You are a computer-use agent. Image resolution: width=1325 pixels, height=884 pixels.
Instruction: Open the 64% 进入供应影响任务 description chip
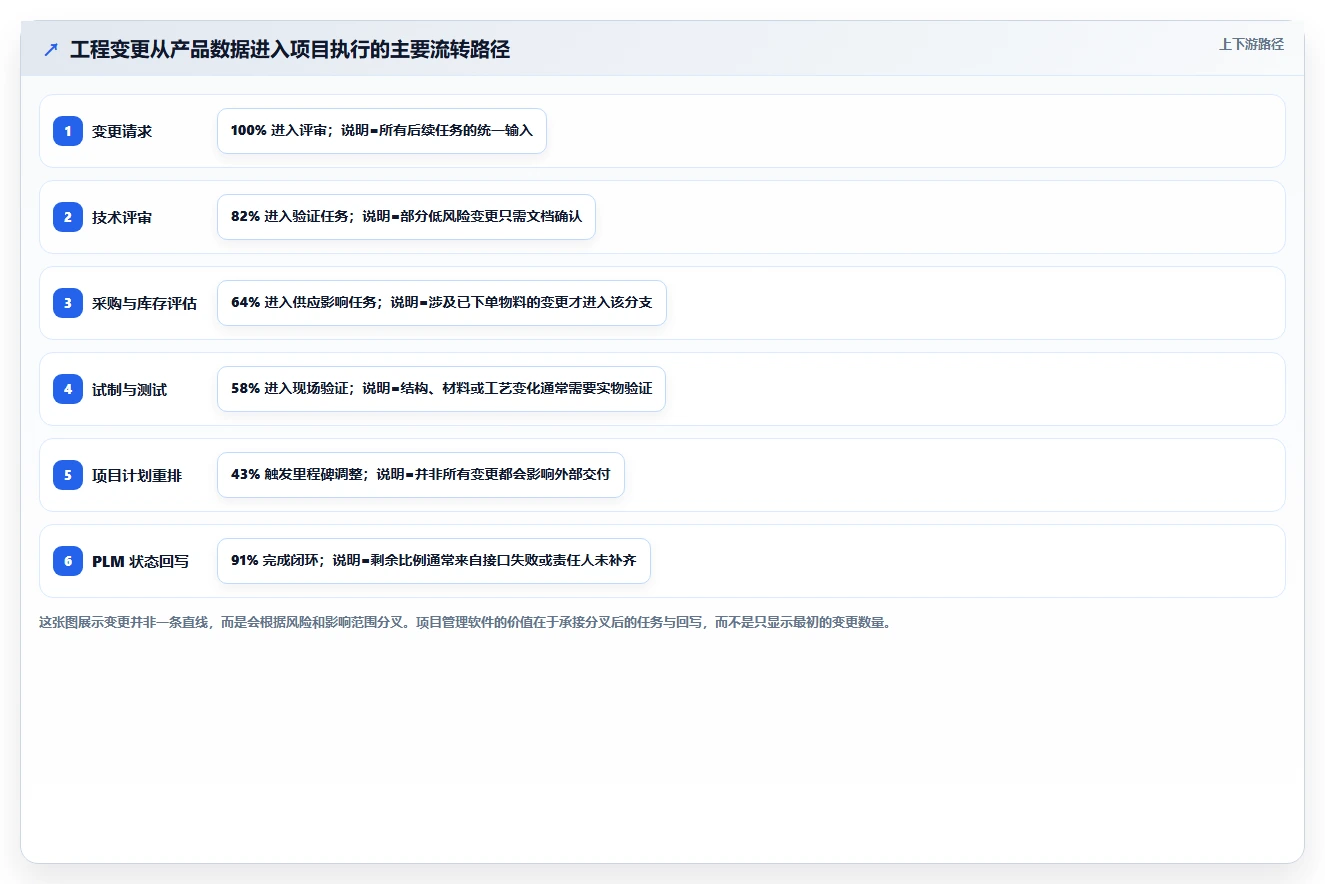[x=442, y=303]
